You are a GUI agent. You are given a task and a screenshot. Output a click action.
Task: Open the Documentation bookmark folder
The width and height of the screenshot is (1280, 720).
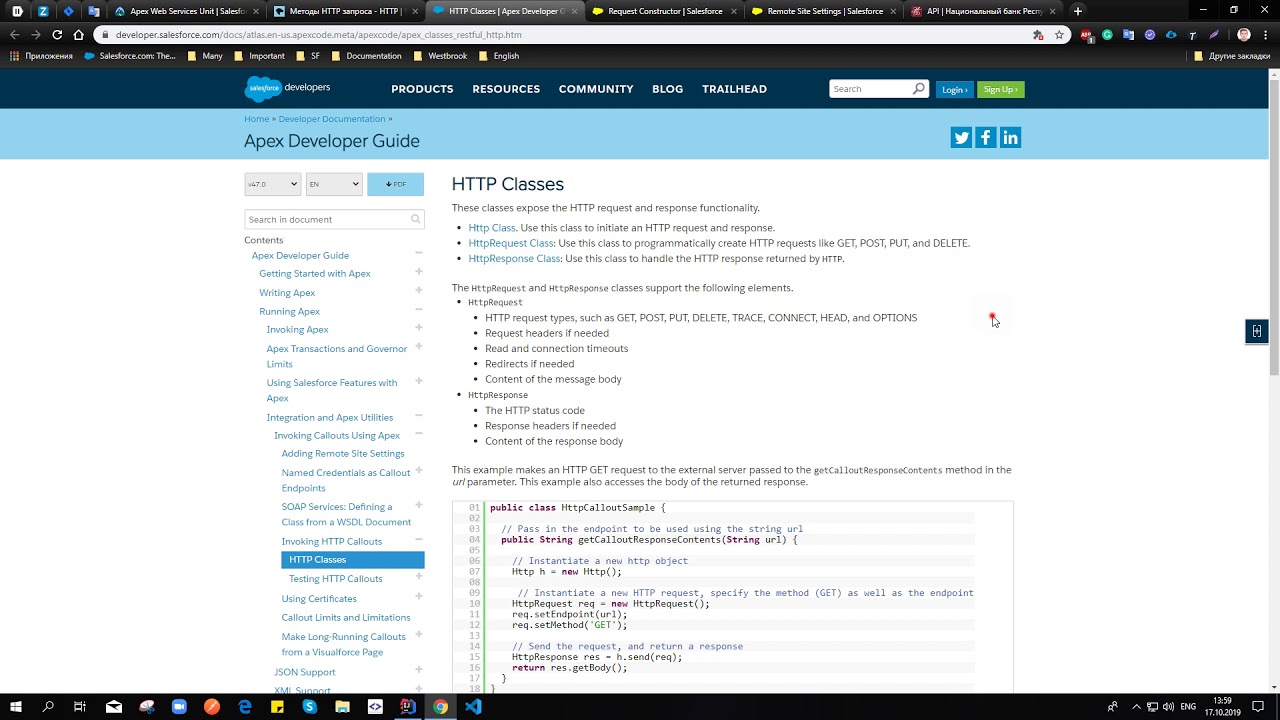pos(366,56)
